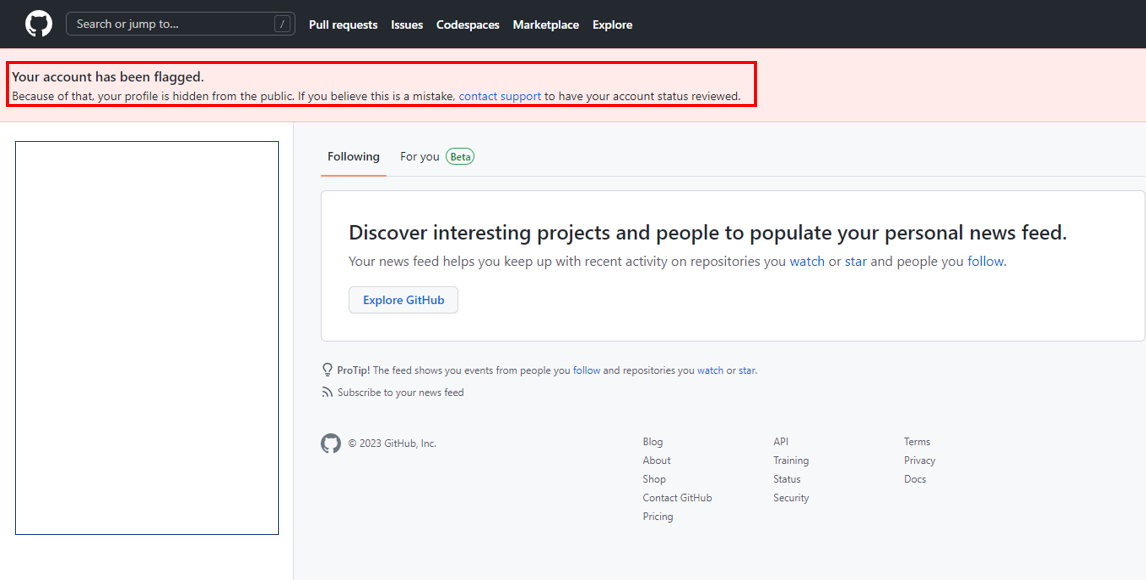This screenshot has width=1146, height=580.
Task: Switch to the For you Beta tab
Action: [436, 157]
